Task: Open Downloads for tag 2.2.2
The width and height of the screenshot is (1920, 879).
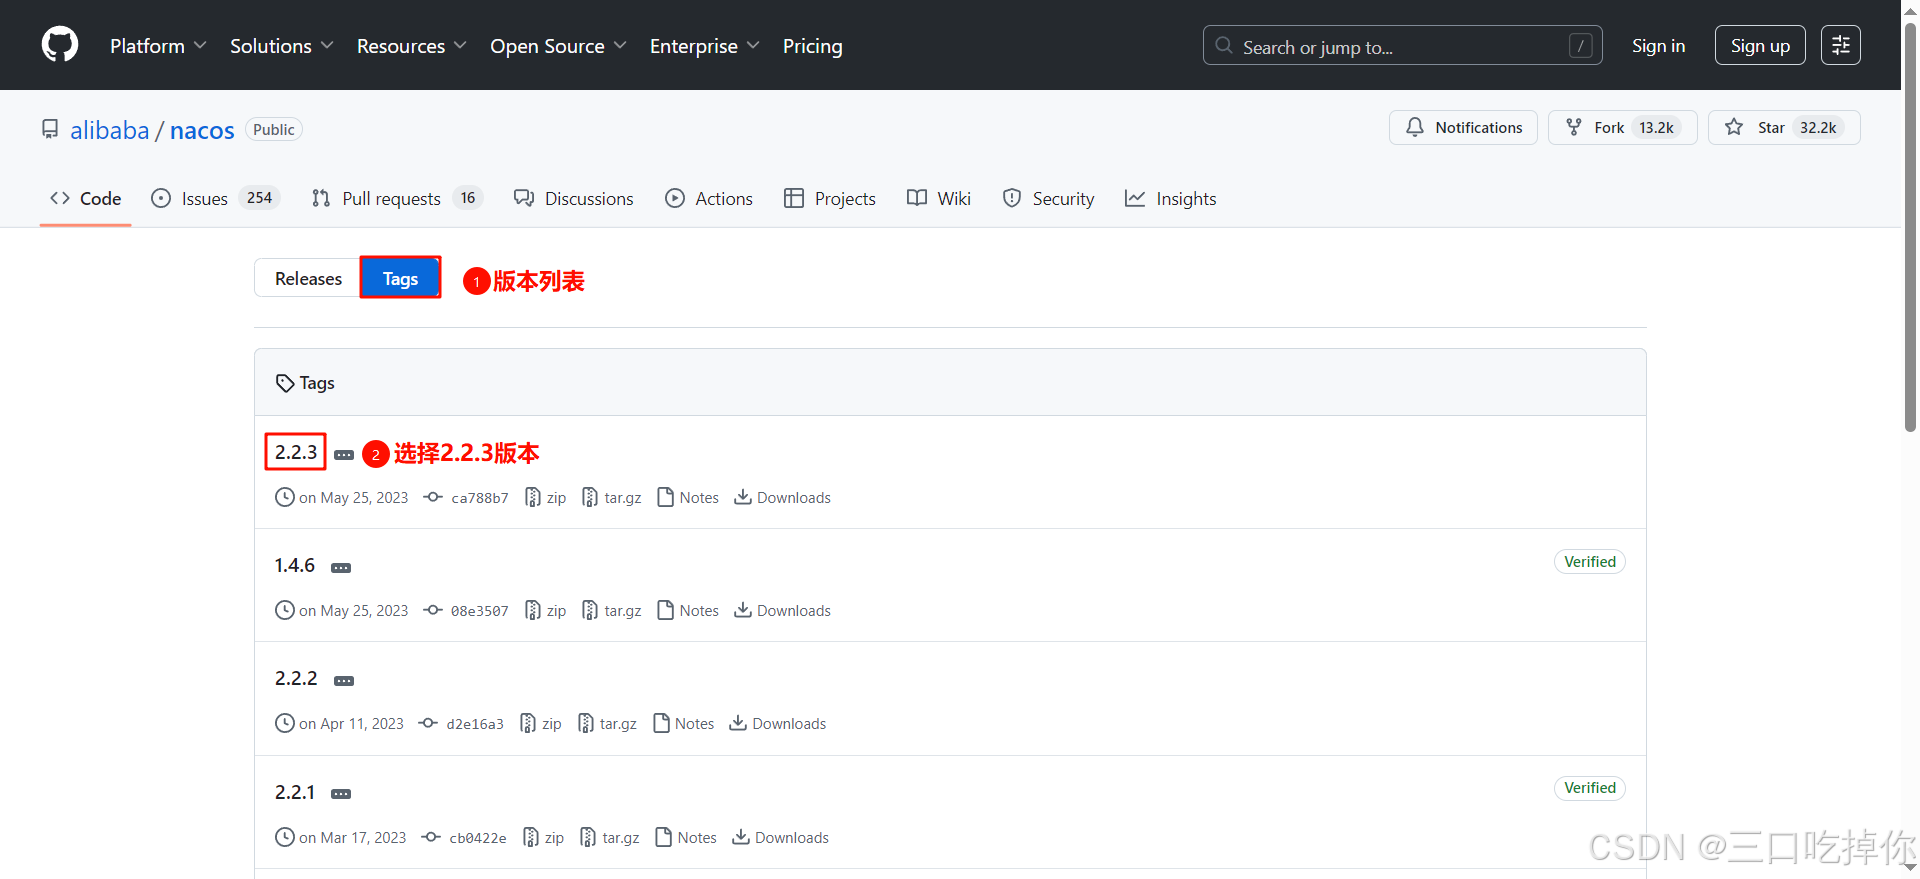Action: (778, 723)
